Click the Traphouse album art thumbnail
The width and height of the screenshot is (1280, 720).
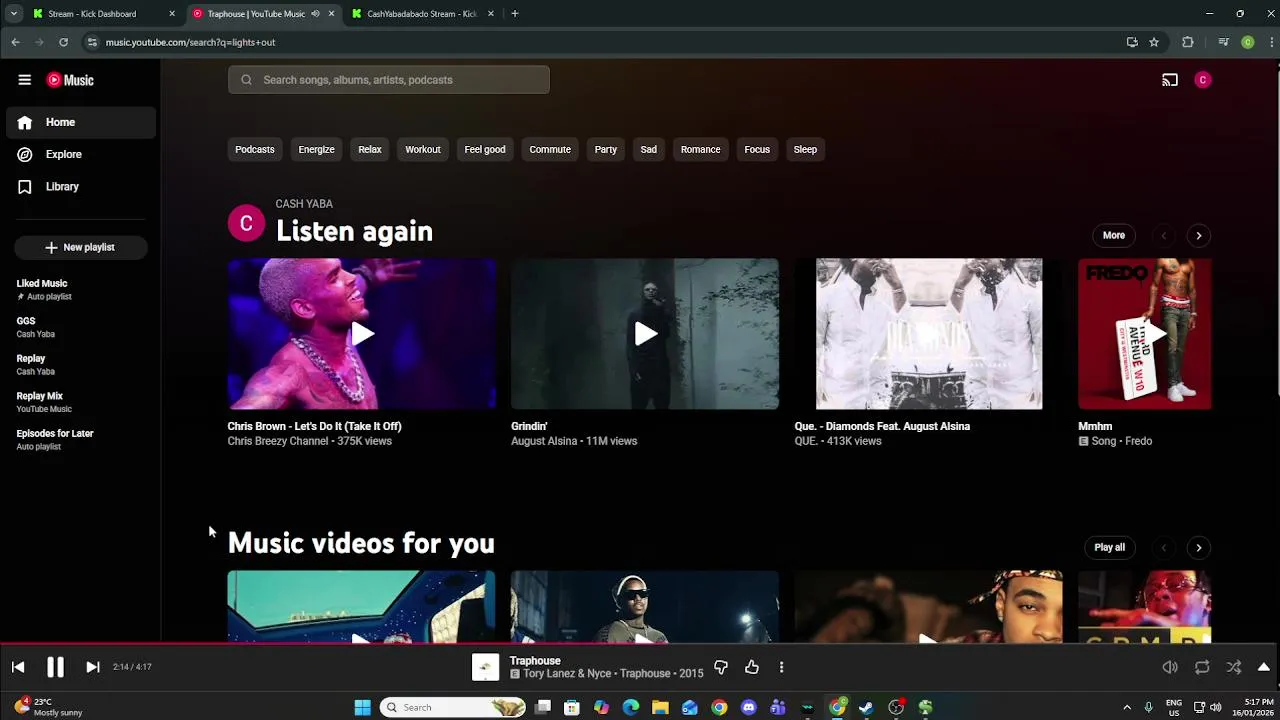(485, 667)
